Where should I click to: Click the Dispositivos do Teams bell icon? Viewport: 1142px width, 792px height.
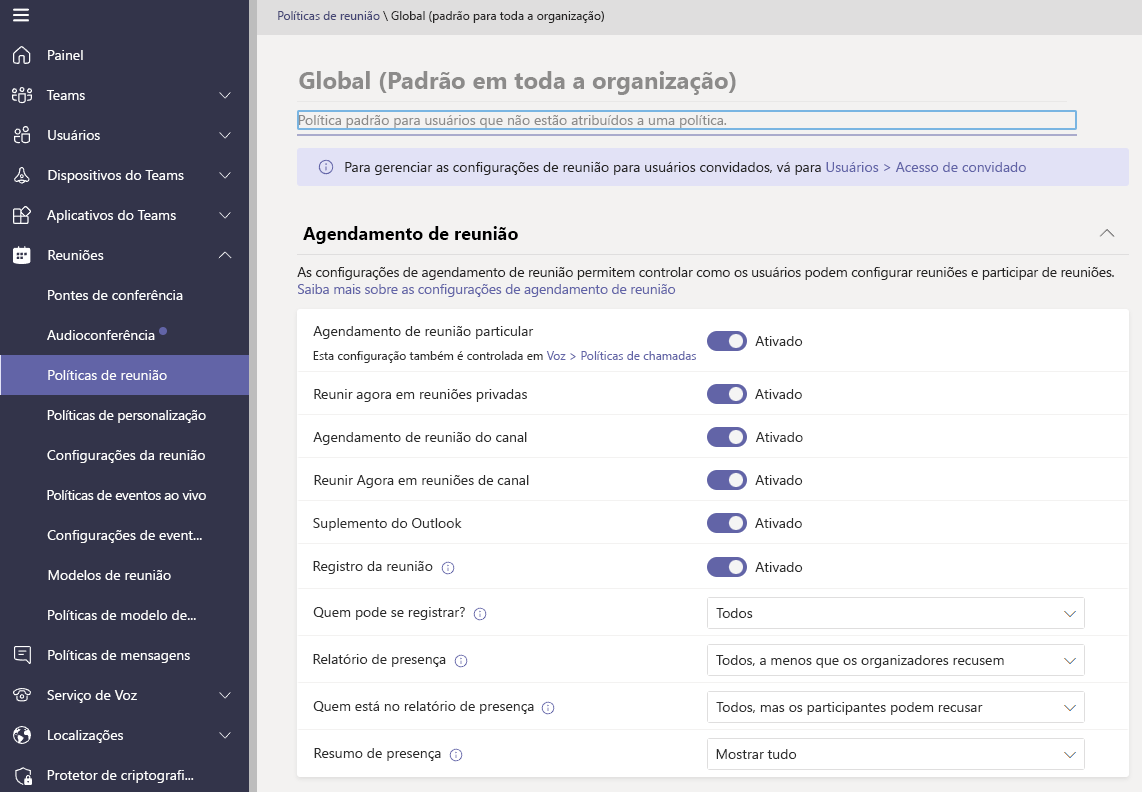pos(22,175)
